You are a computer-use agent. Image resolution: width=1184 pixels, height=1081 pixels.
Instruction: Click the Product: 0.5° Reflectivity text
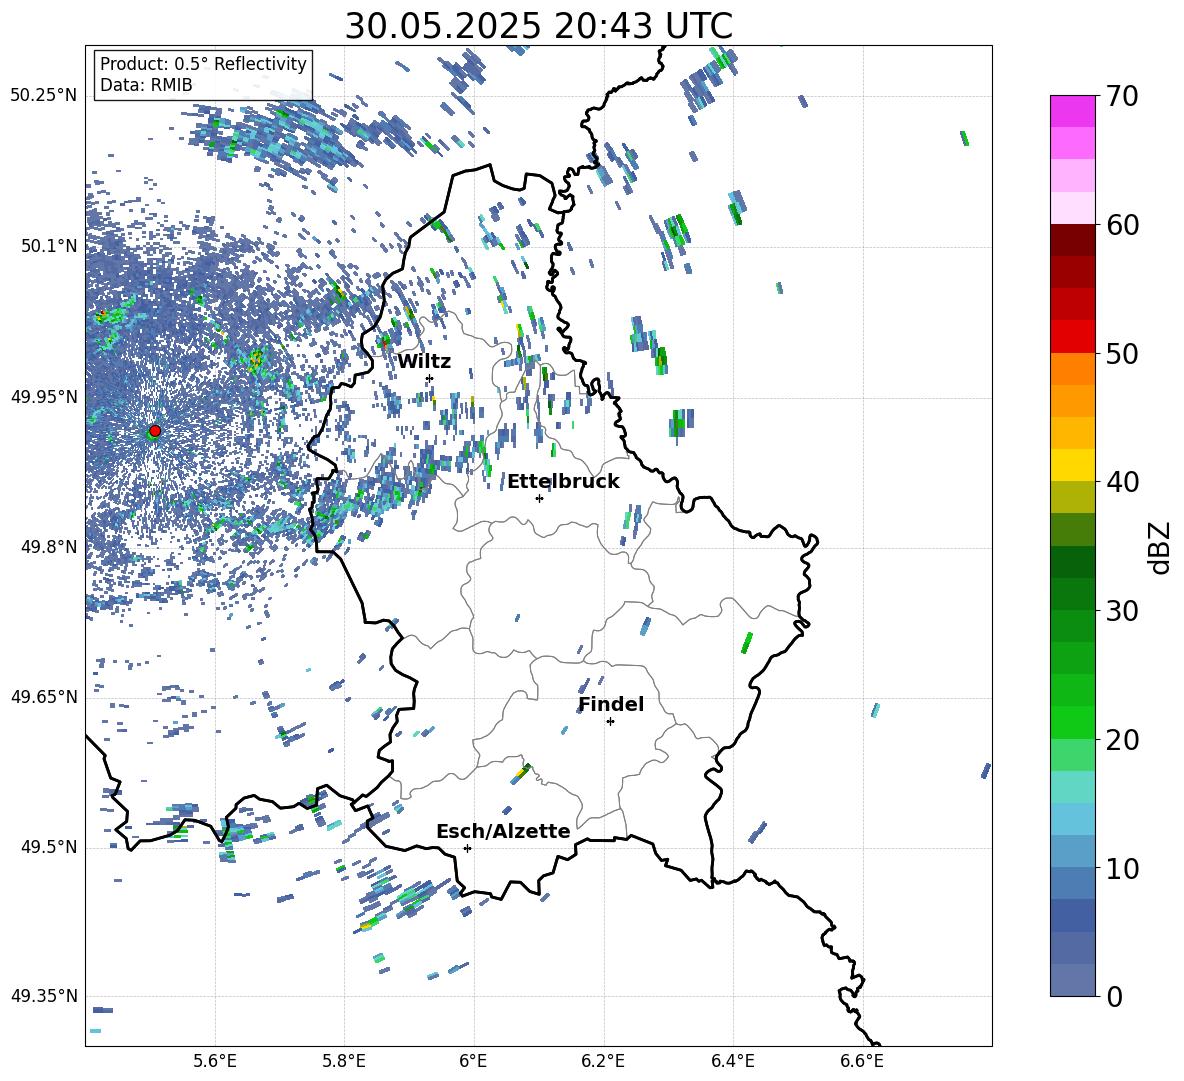203,63
